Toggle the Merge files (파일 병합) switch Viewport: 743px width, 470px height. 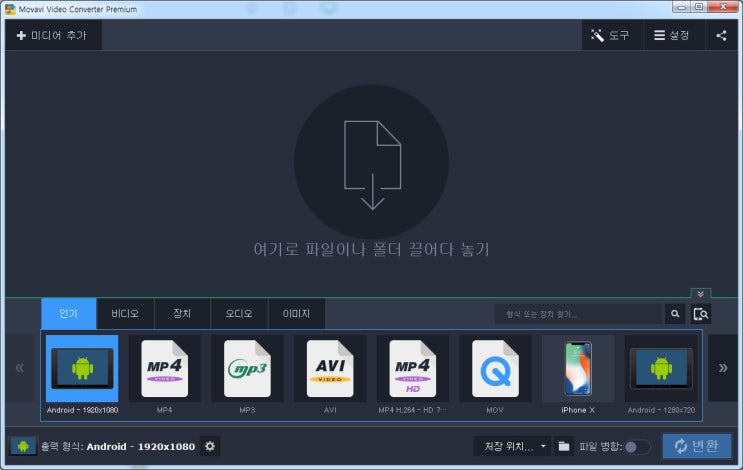[x=636, y=447]
